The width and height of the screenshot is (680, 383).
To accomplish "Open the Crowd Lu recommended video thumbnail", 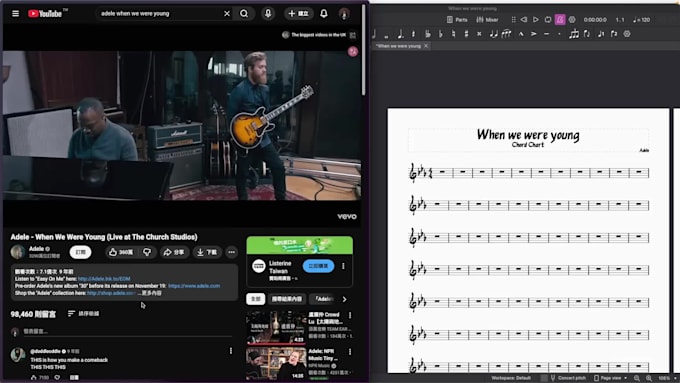I will [x=276, y=327].
